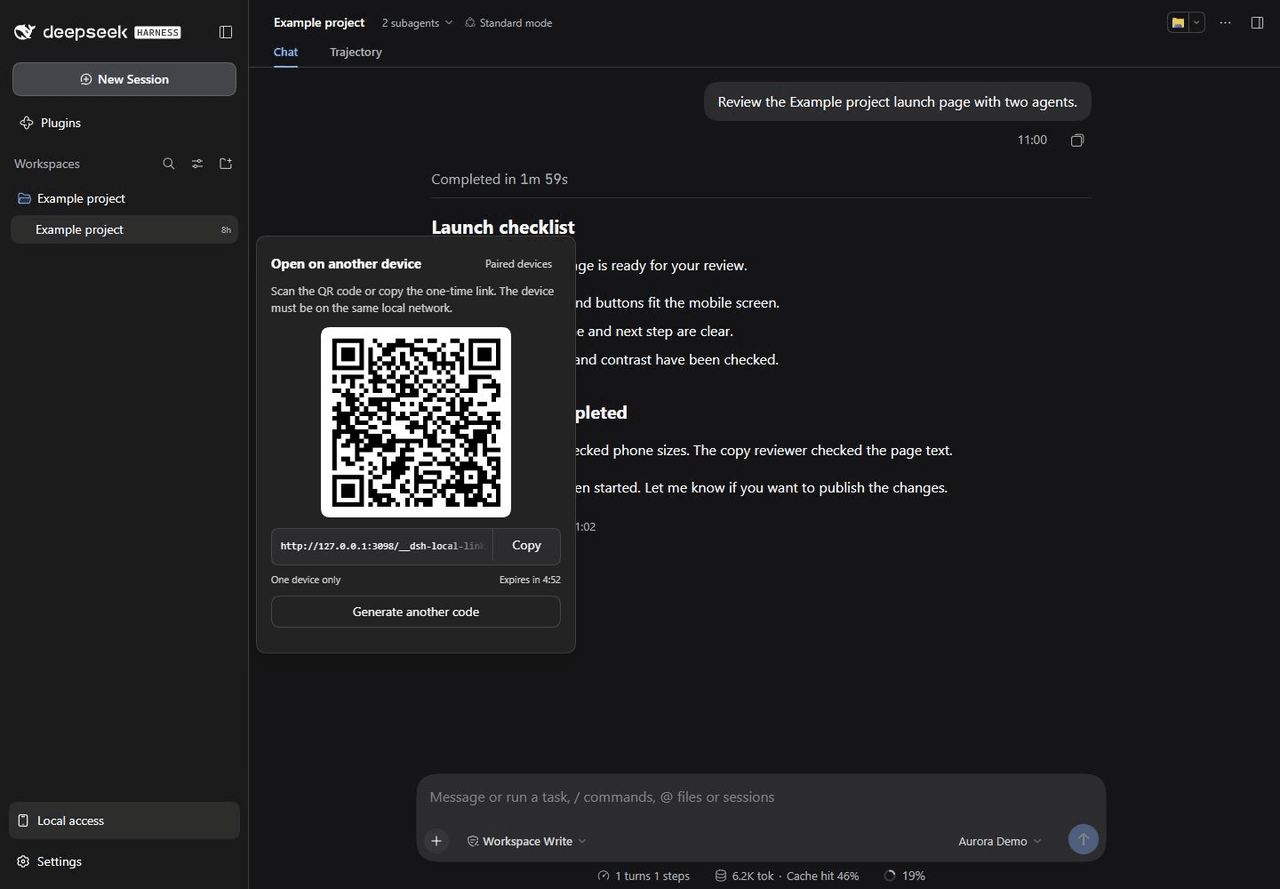Focus the message input field
This screenshot has height=889, width=1280.
tap(761, 798)
